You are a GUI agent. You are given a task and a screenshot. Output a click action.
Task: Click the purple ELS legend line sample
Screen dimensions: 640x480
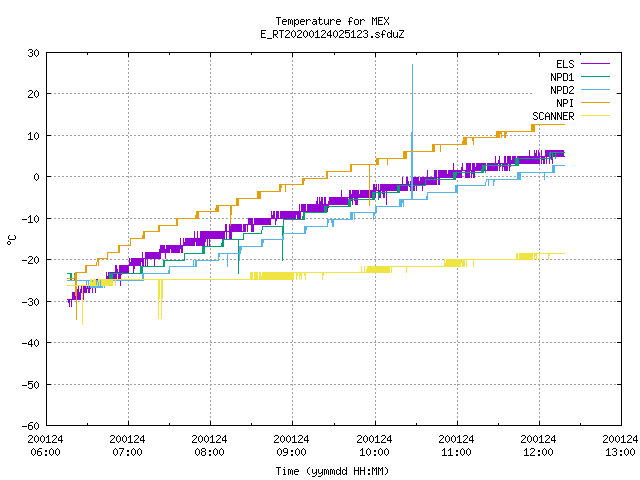(x=596, y=64)
